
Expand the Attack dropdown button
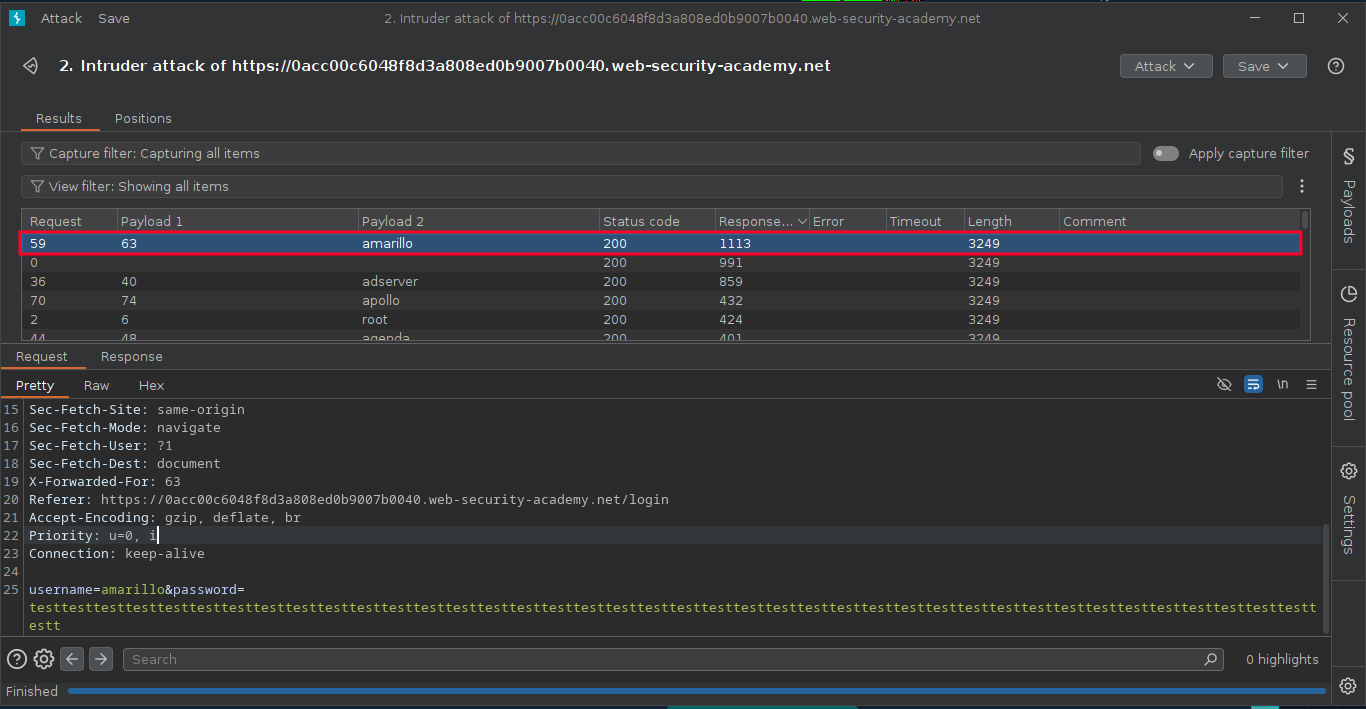1165,66
